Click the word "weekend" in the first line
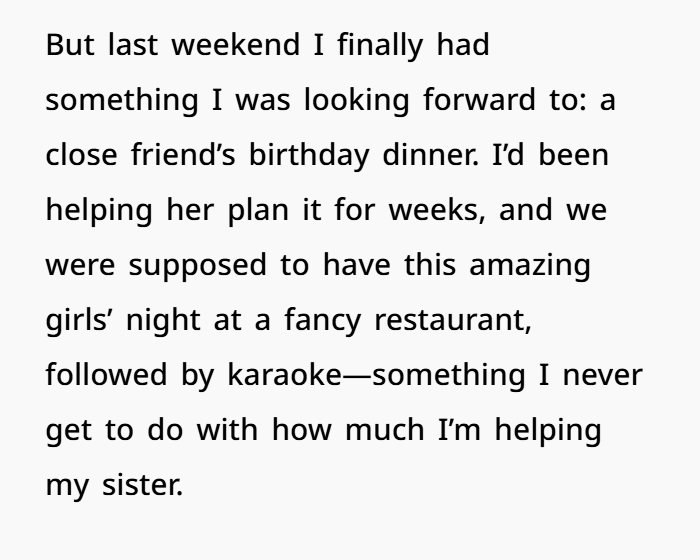This screenshot has height=560, width=700. click(236, 45)
